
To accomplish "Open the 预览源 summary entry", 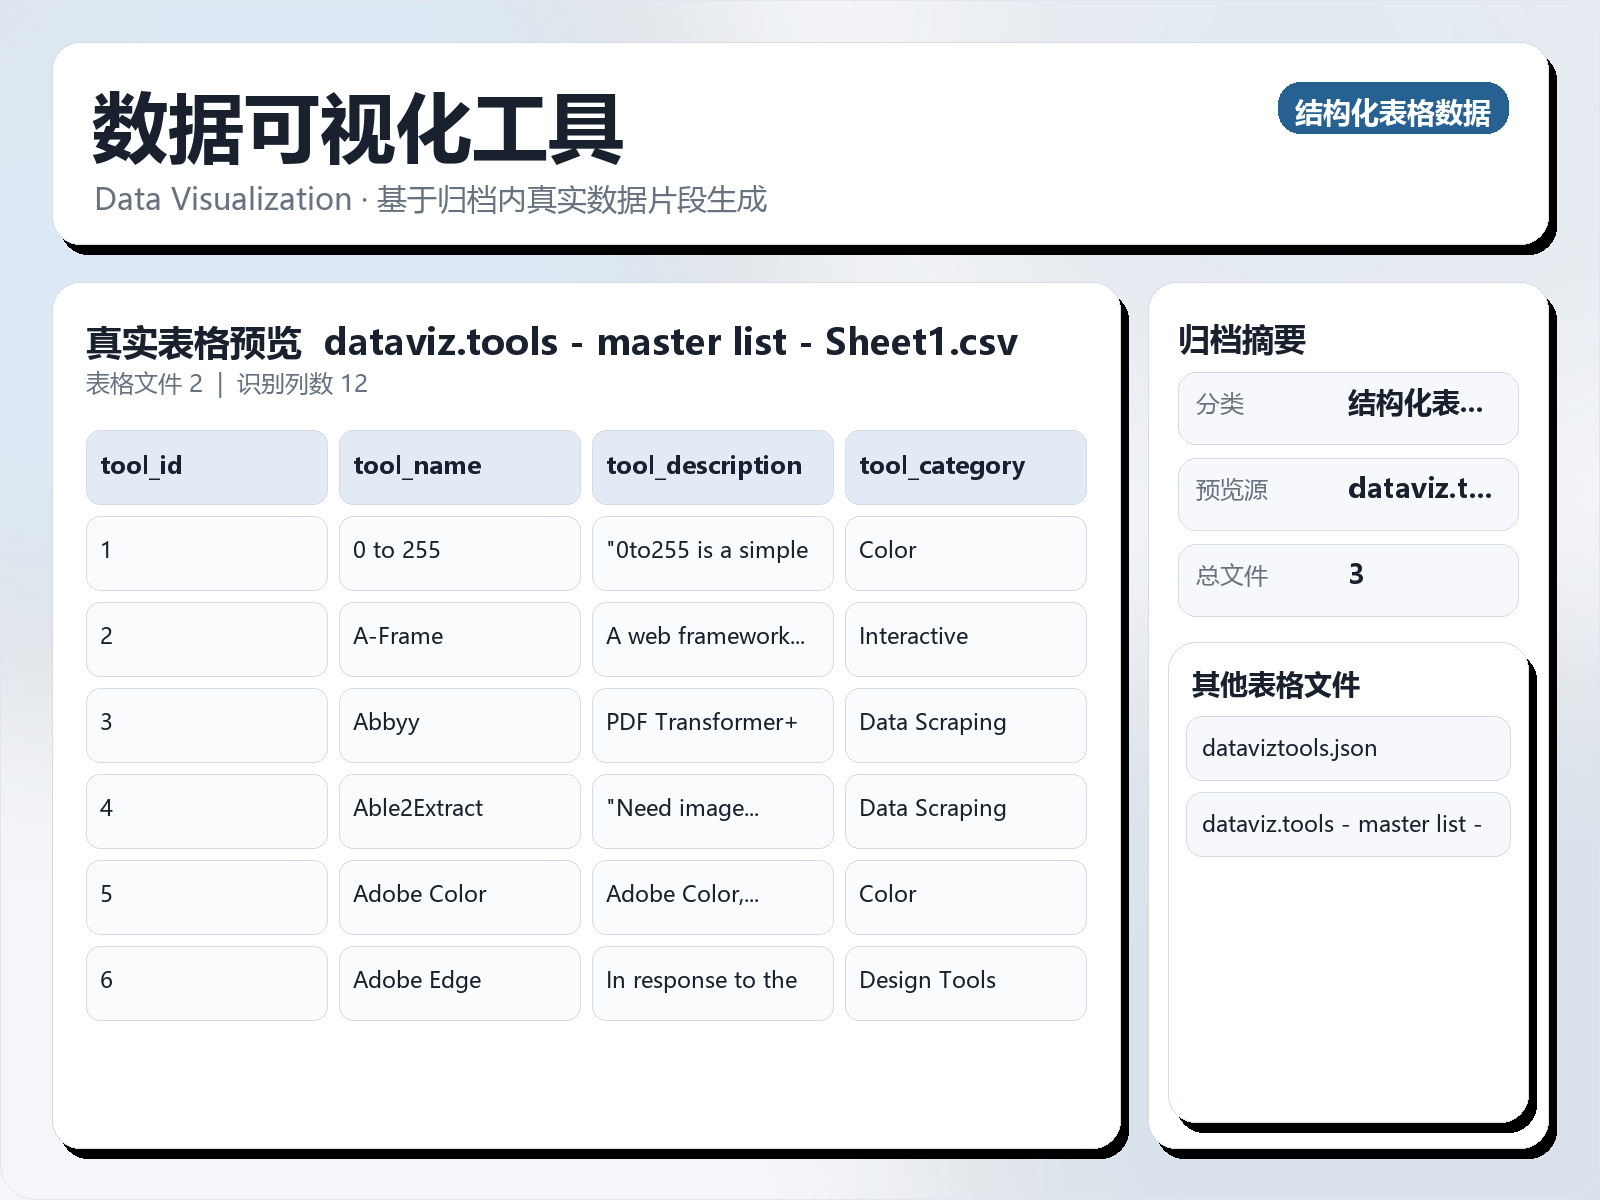I will click(1347, 492).
